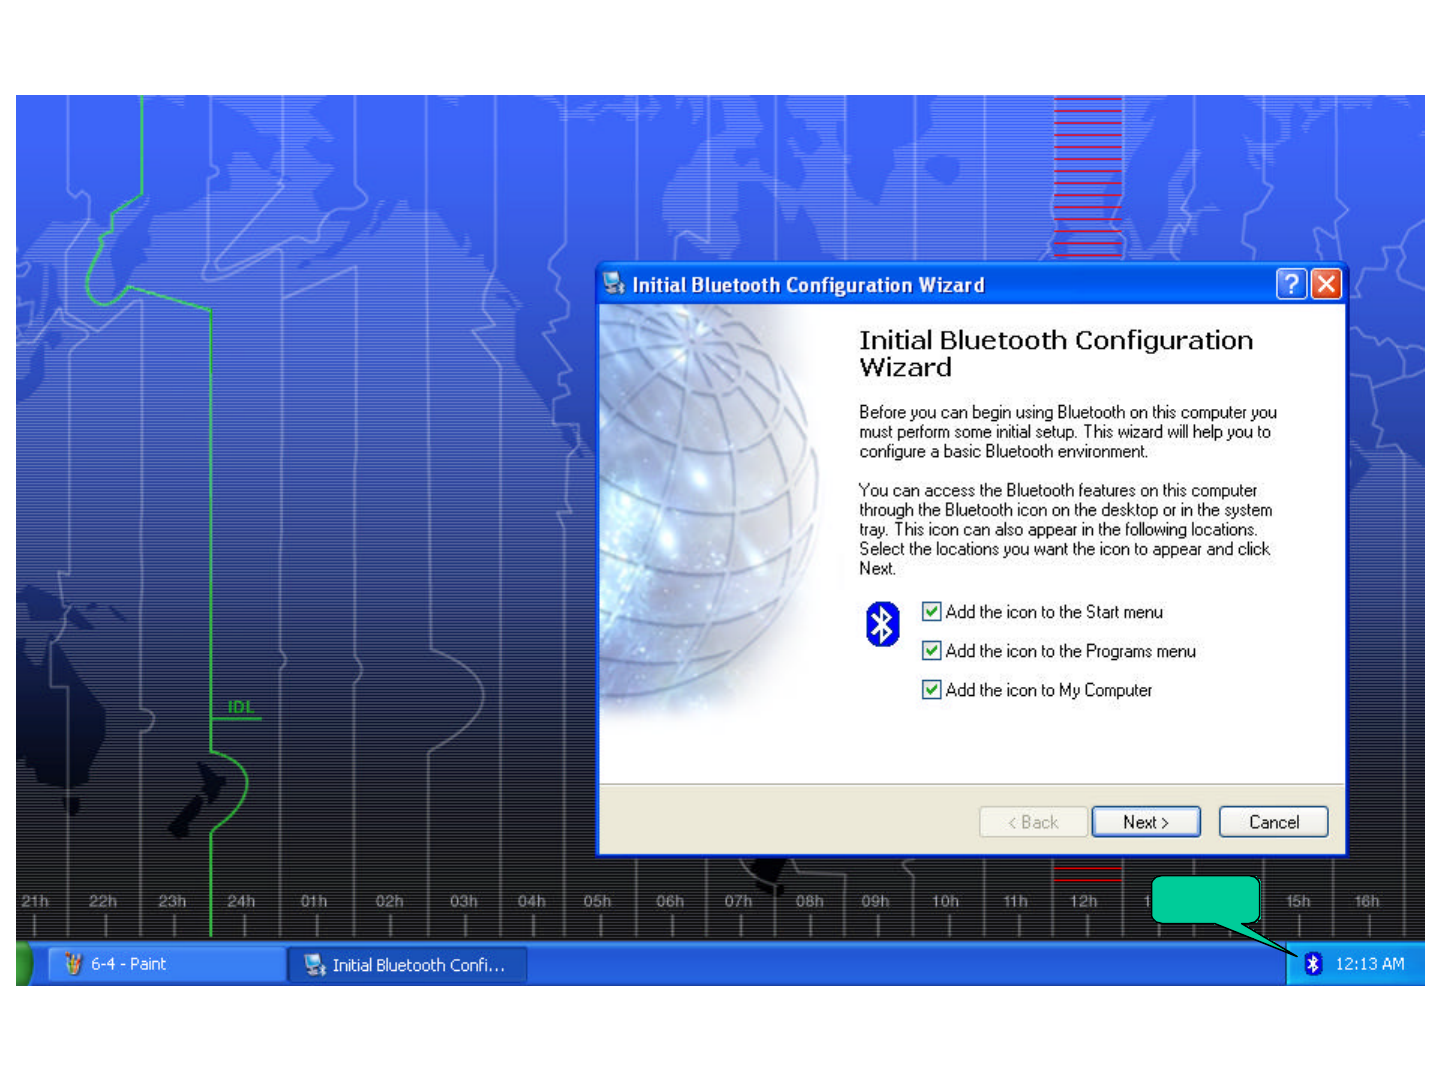
Task: Switch to 6-4 - Paint taskbar item
Action: click(165, 964)
